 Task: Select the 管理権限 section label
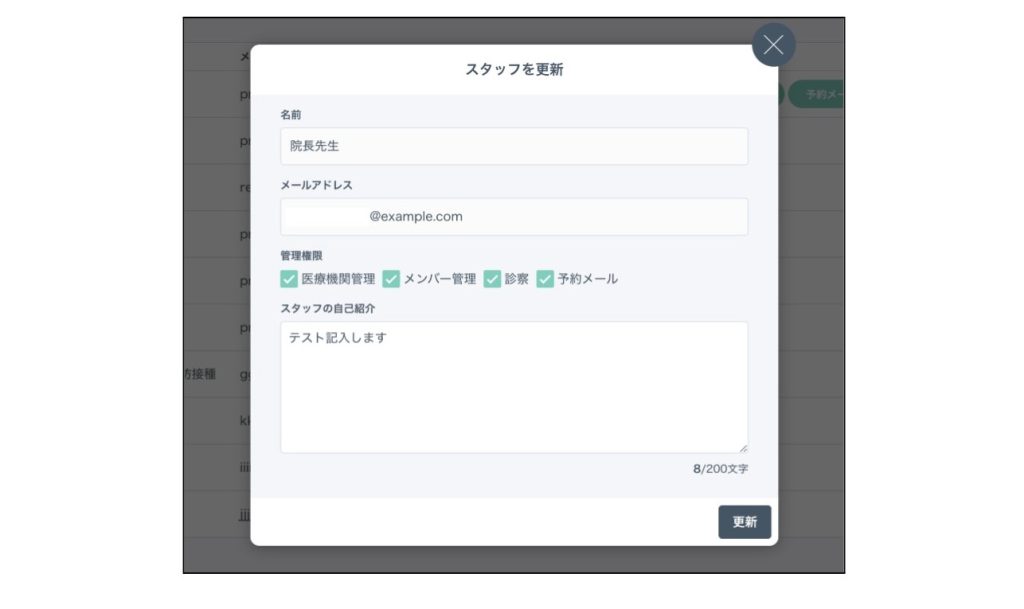pyautogui.click(x=301, y=256)
